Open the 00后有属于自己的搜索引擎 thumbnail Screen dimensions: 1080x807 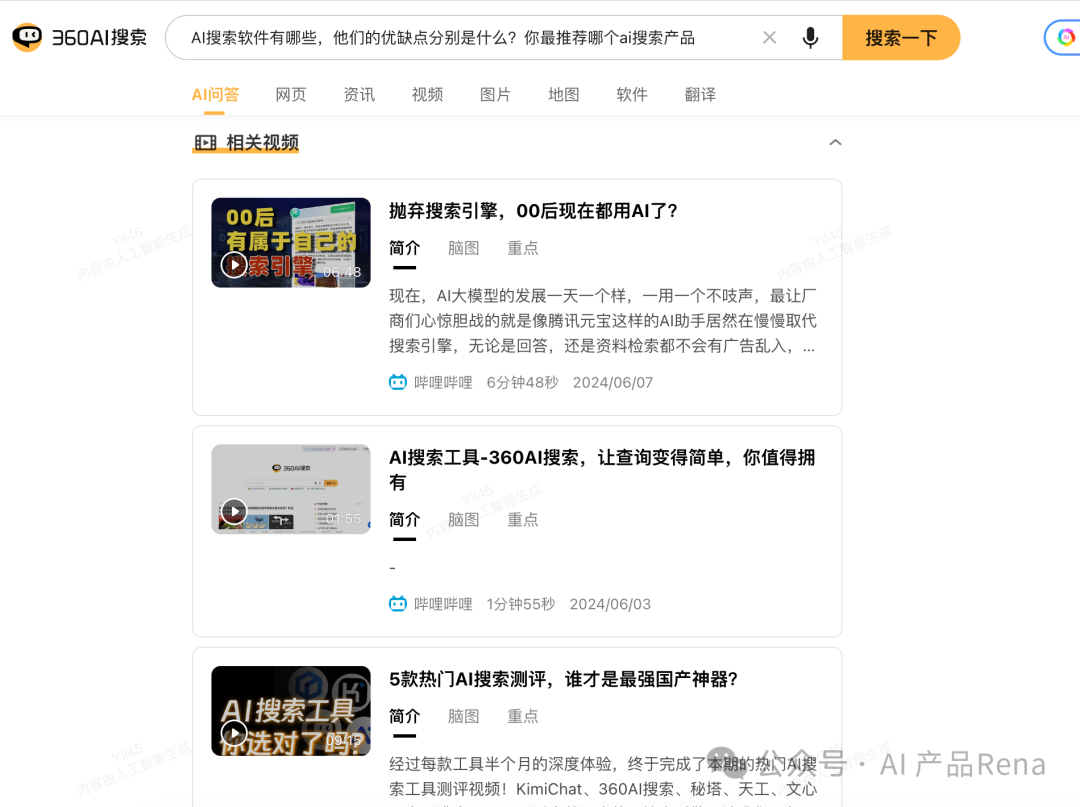[291, 242]
